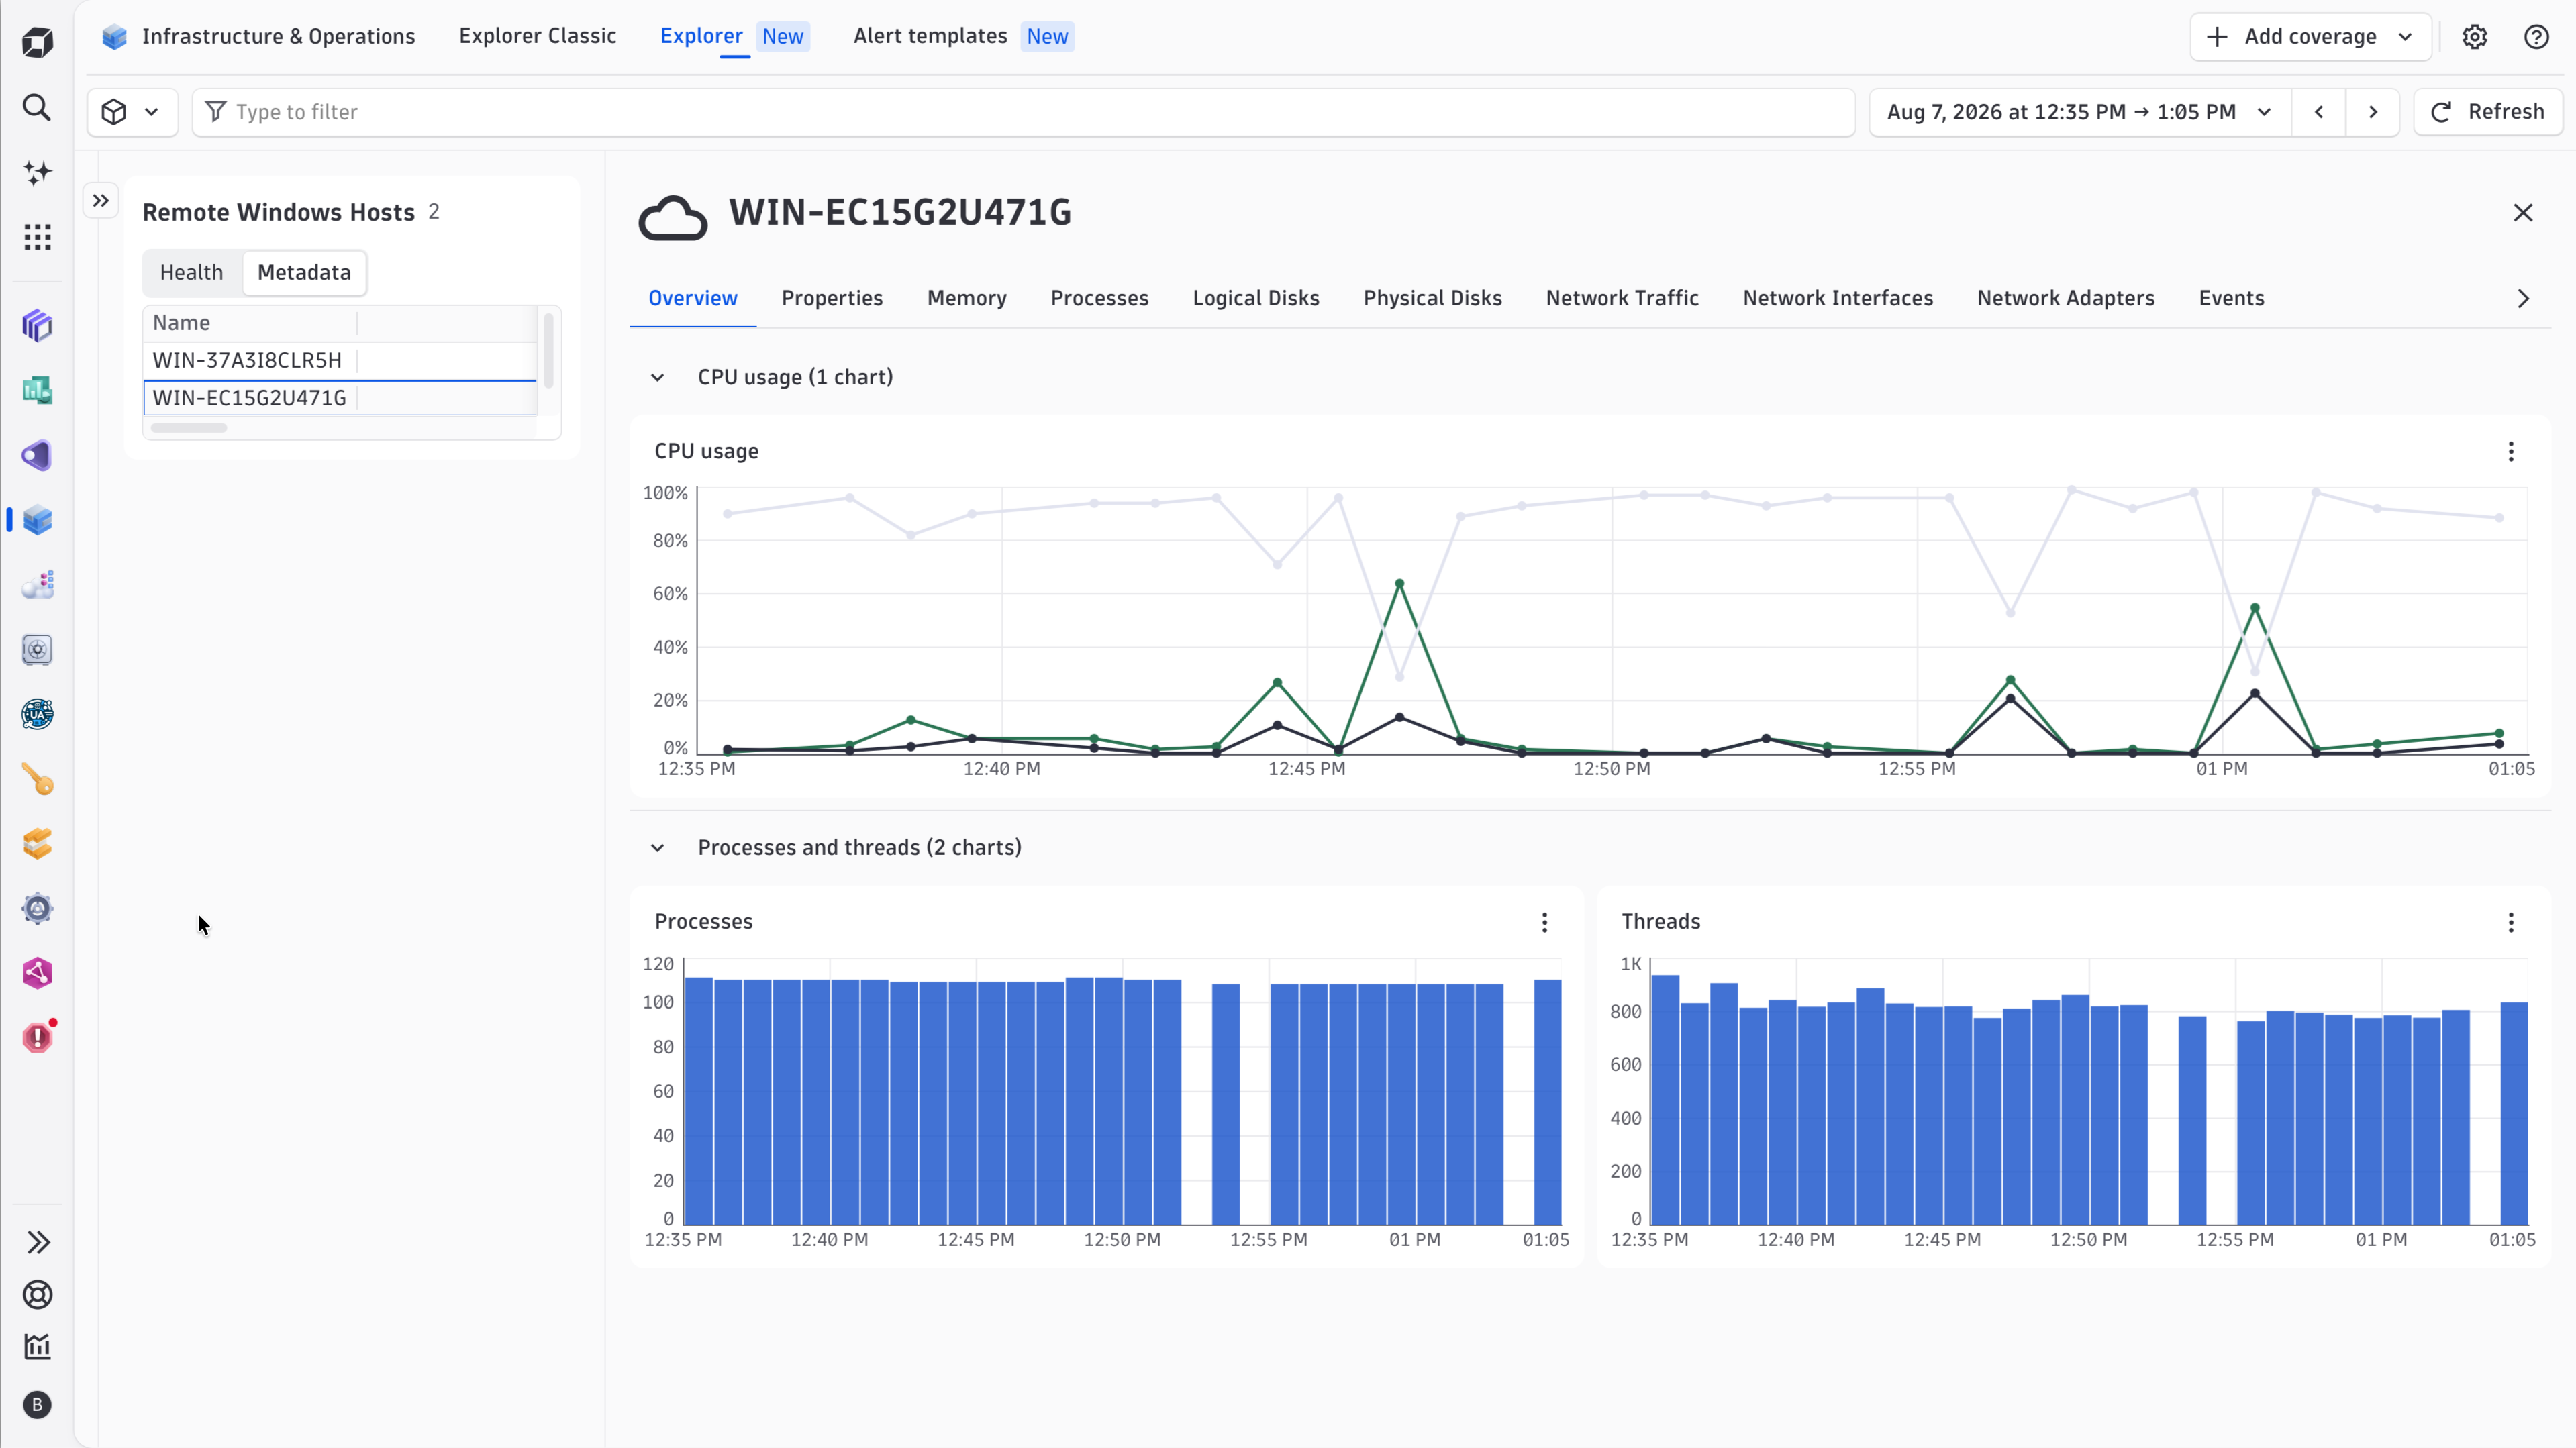This screenshot has height=1448, width=2576.
Task: Open the entity type cube dropdown
Action: 132,112
